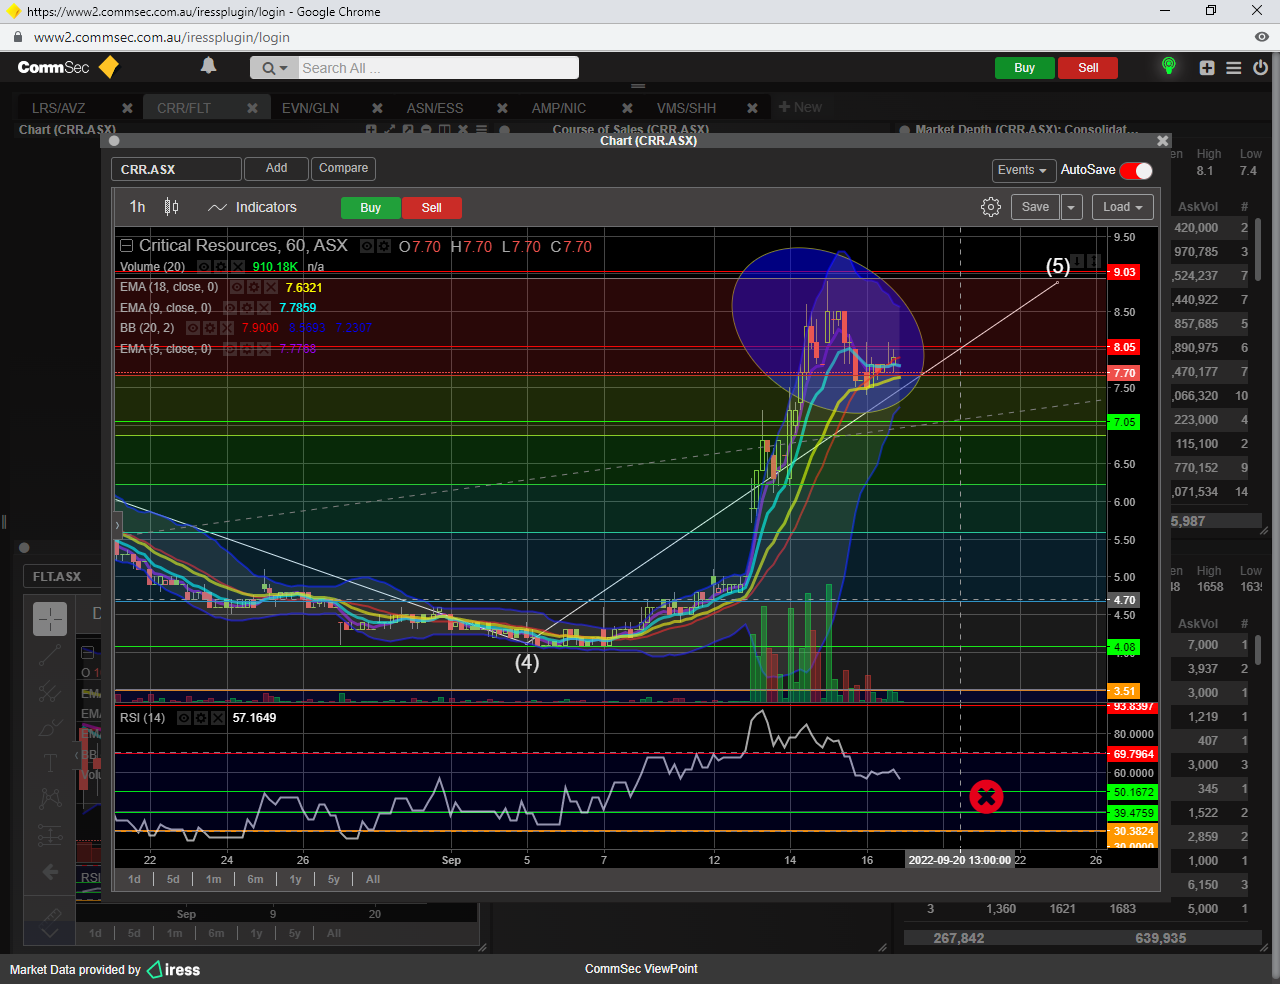Screen dimensions: 1280x984
Task: Toggle visibility of EMA (18, close, 0)
Action: [237, 287]
